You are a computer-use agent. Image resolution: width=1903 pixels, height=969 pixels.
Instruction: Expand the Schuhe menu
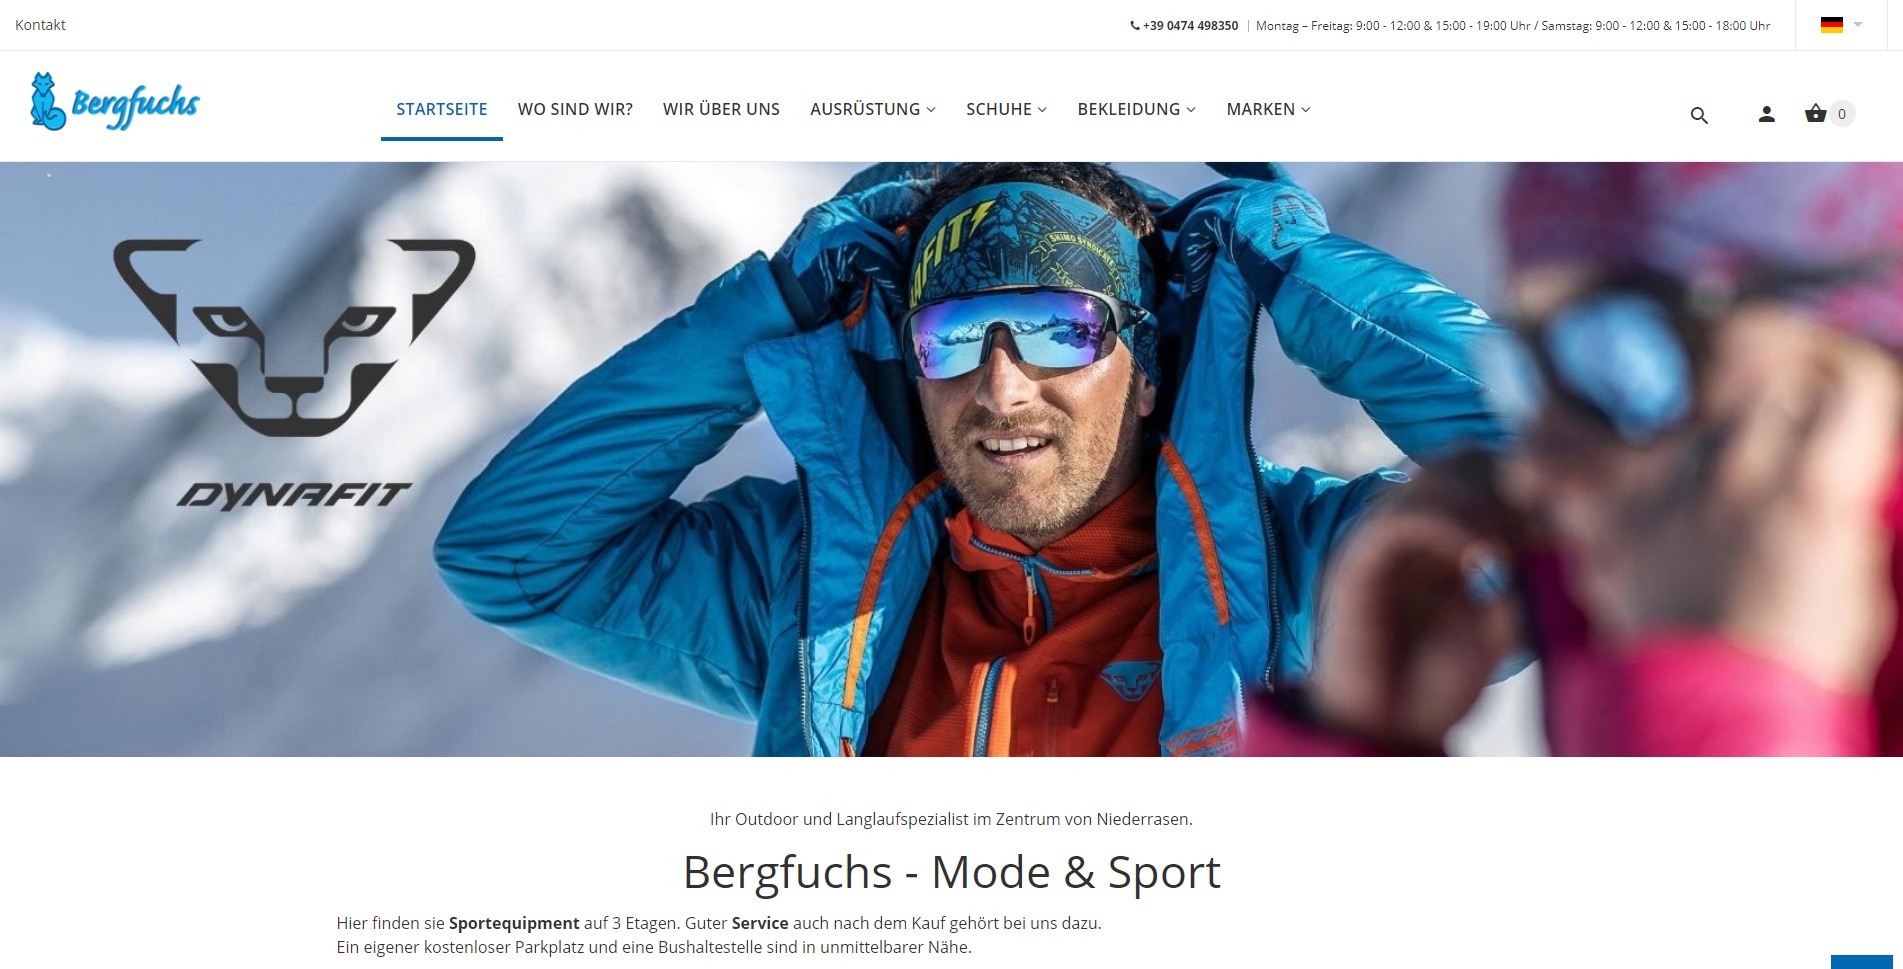click(x=1006, y=109)
